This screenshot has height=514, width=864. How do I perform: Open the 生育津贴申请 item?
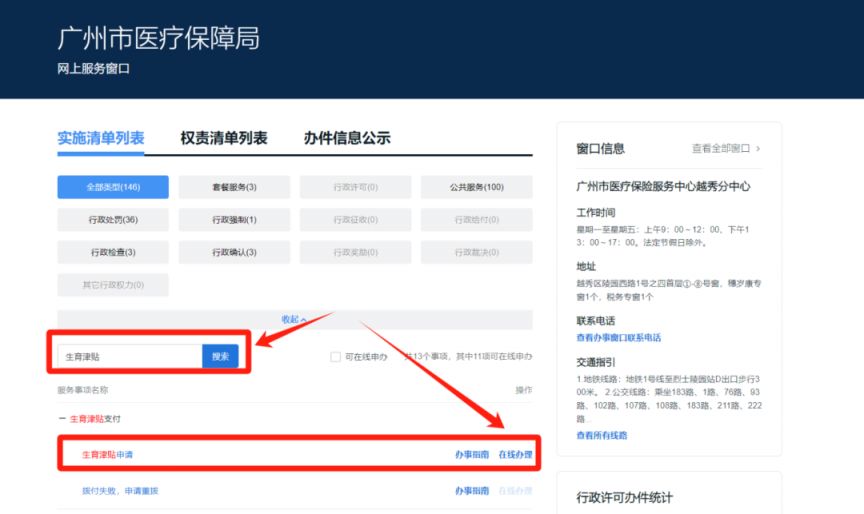coord(107,455)
